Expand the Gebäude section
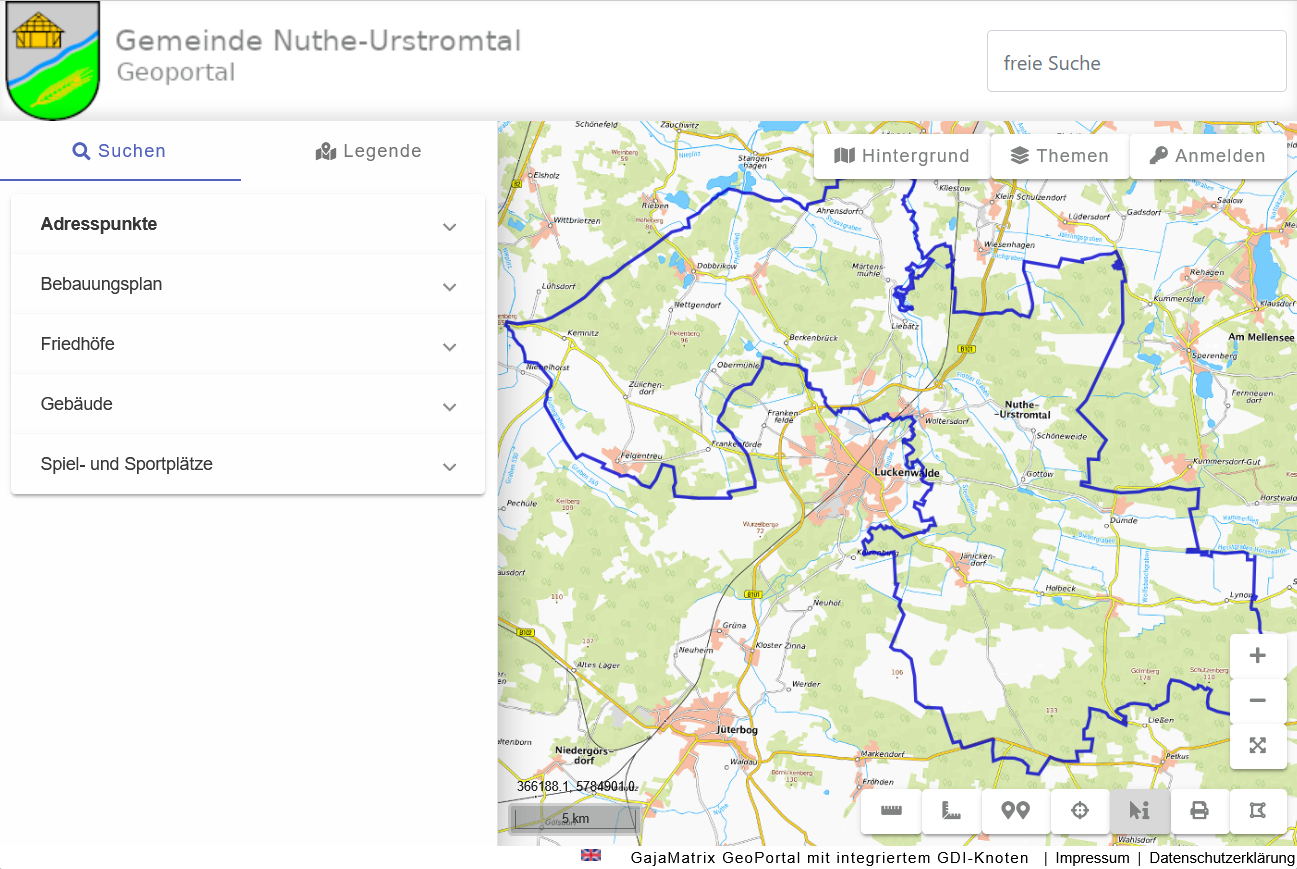The width and height of the screenshot is (1297, 869). (x=248, y=405)
